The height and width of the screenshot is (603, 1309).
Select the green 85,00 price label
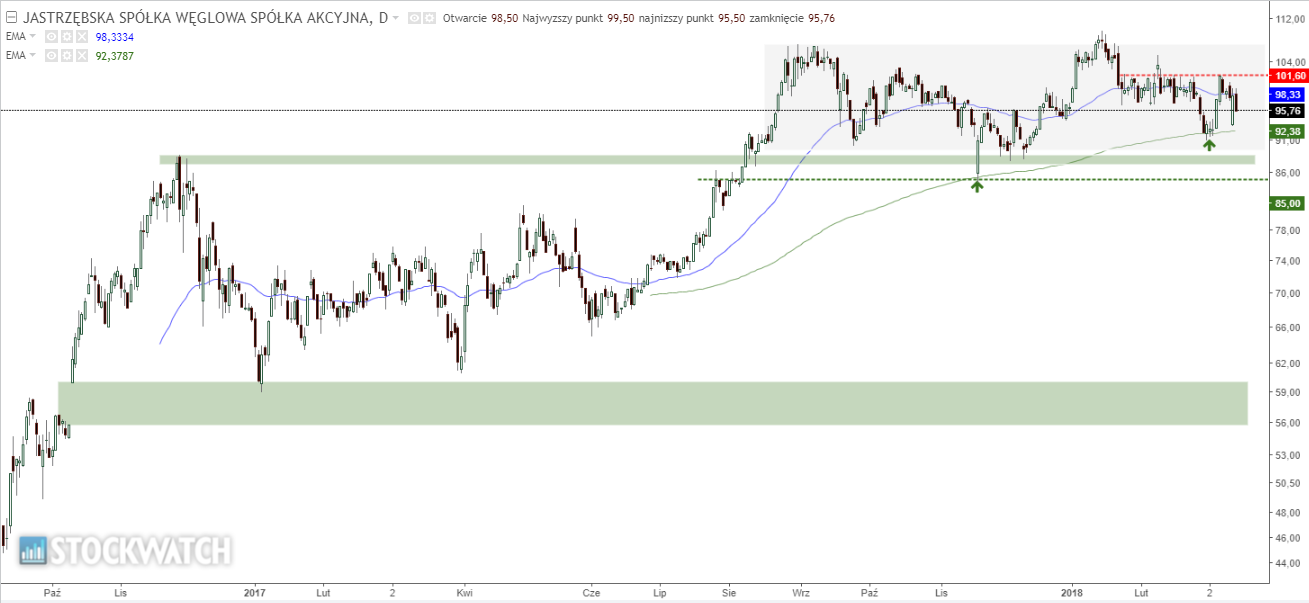click(x=1287, y=204)
